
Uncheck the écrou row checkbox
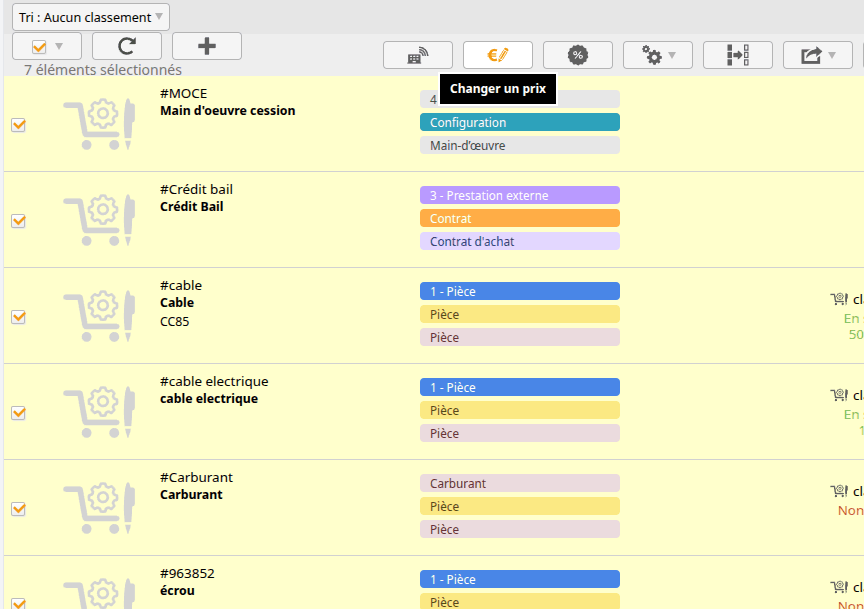[19, 603]
